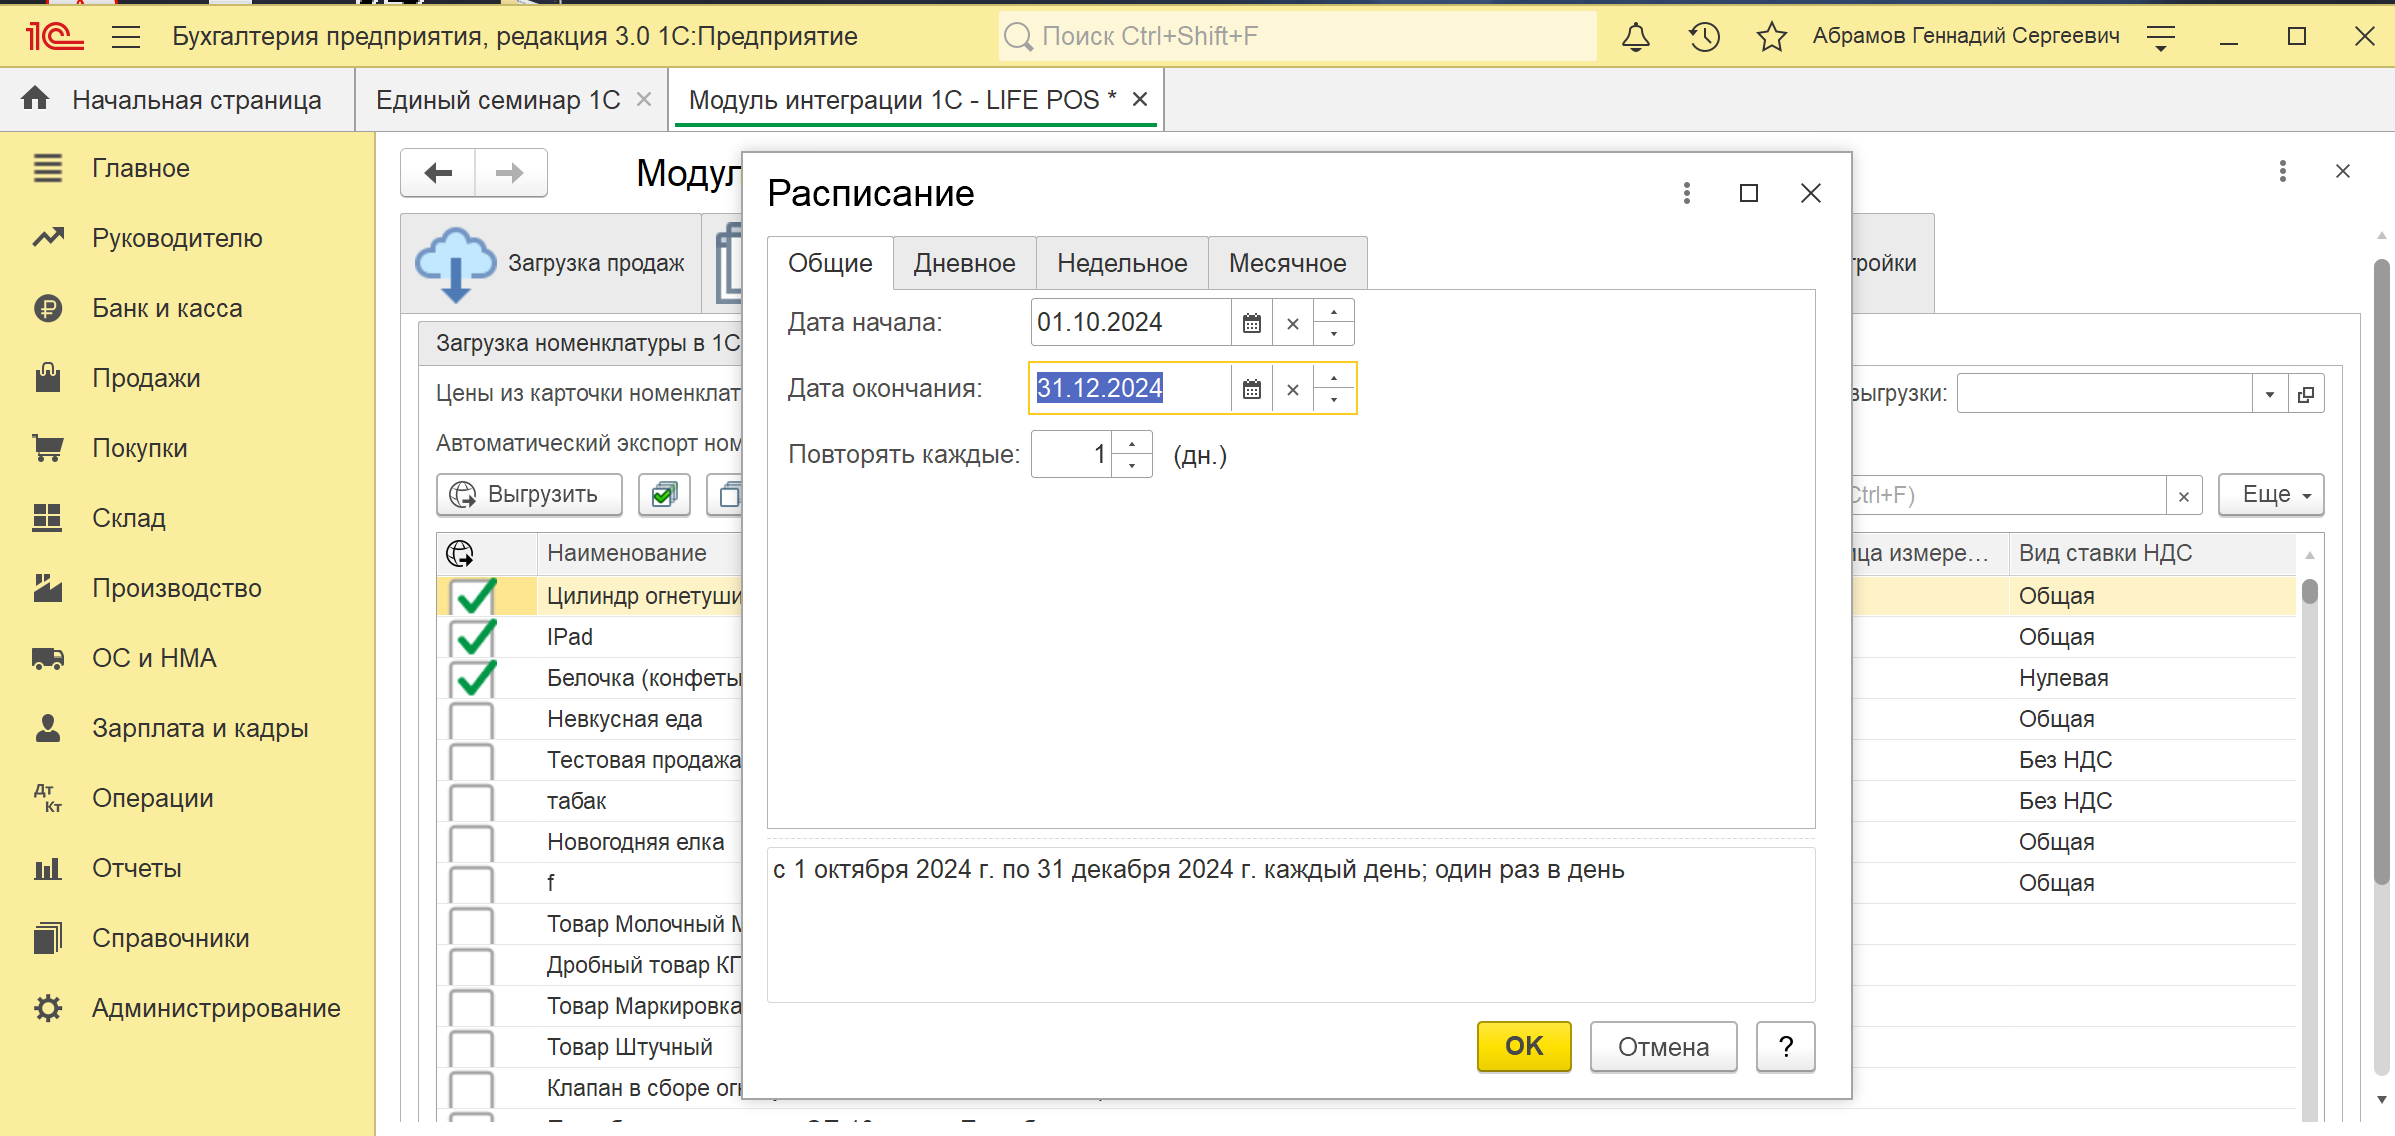This screenshot has height=1136, width=2395.
Task: Click the Администрирование gear icon
Action: pos(47,1008)
